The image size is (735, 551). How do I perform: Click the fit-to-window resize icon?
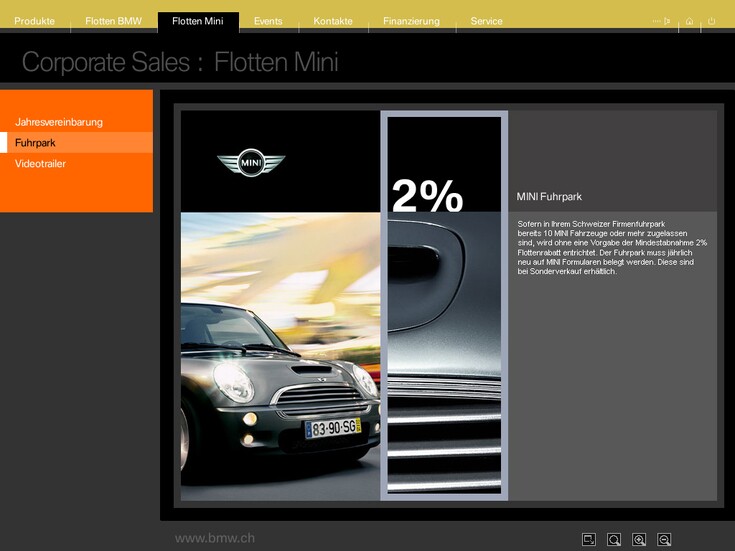click(589, 539)
